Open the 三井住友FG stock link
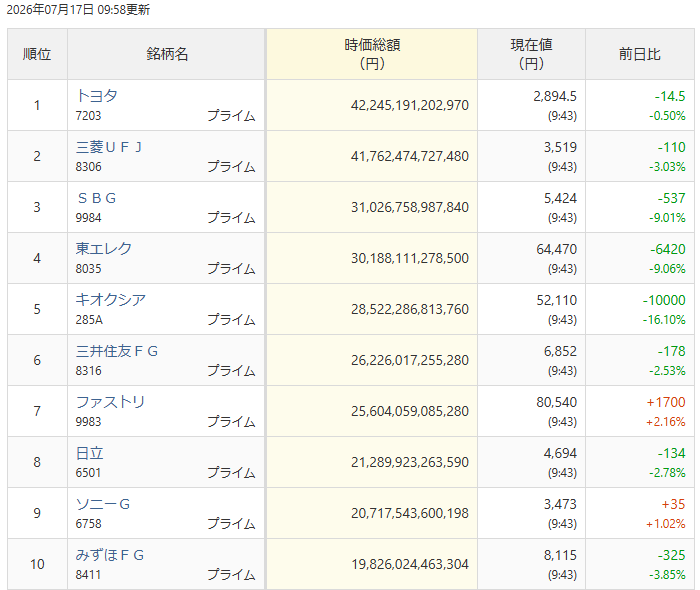Image resolution: width=700 pixels, height=590 pixels. click(117, 351)
